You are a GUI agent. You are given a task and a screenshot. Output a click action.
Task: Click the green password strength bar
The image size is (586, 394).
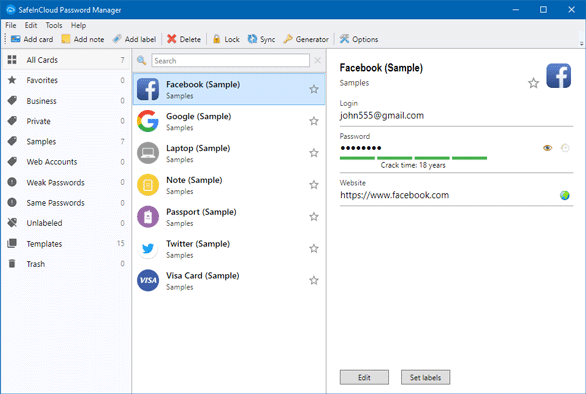413,158
